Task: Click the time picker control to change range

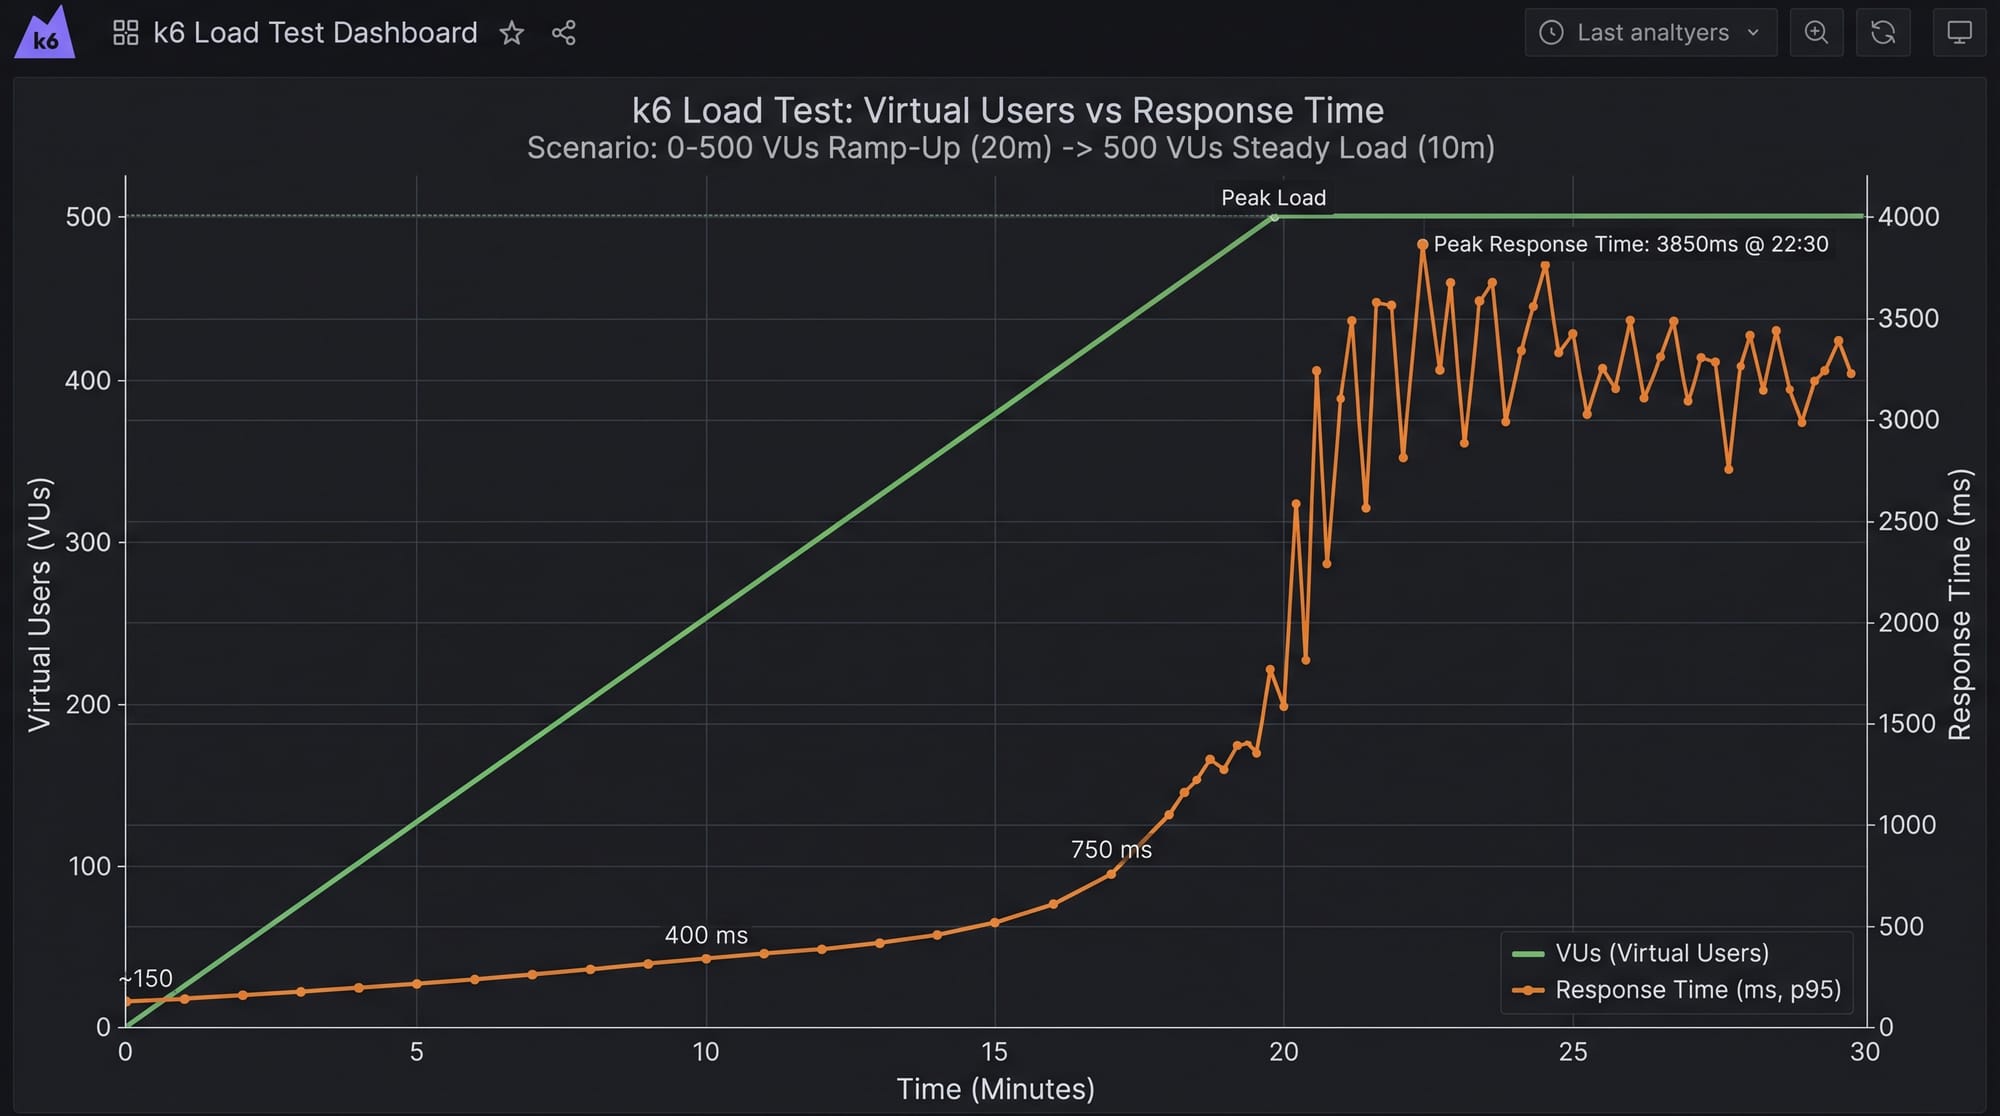Action: [1650, 32]
